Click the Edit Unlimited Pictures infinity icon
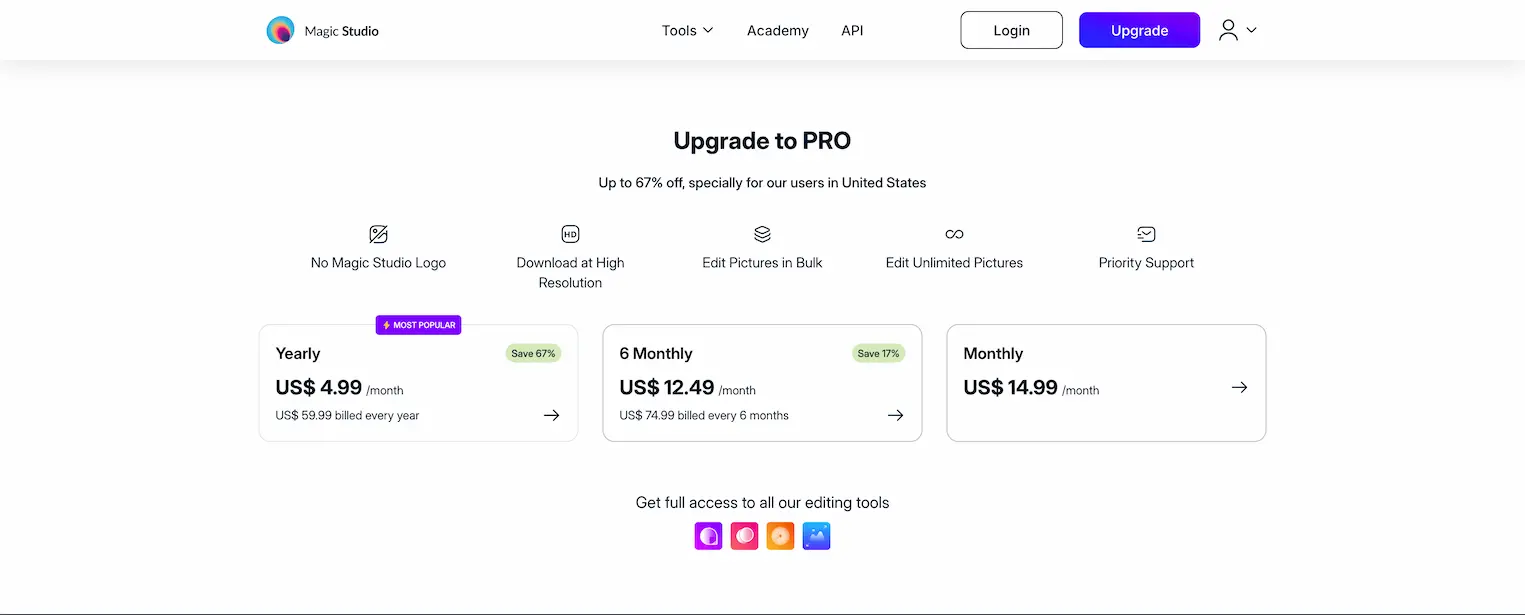 [953, 233]
